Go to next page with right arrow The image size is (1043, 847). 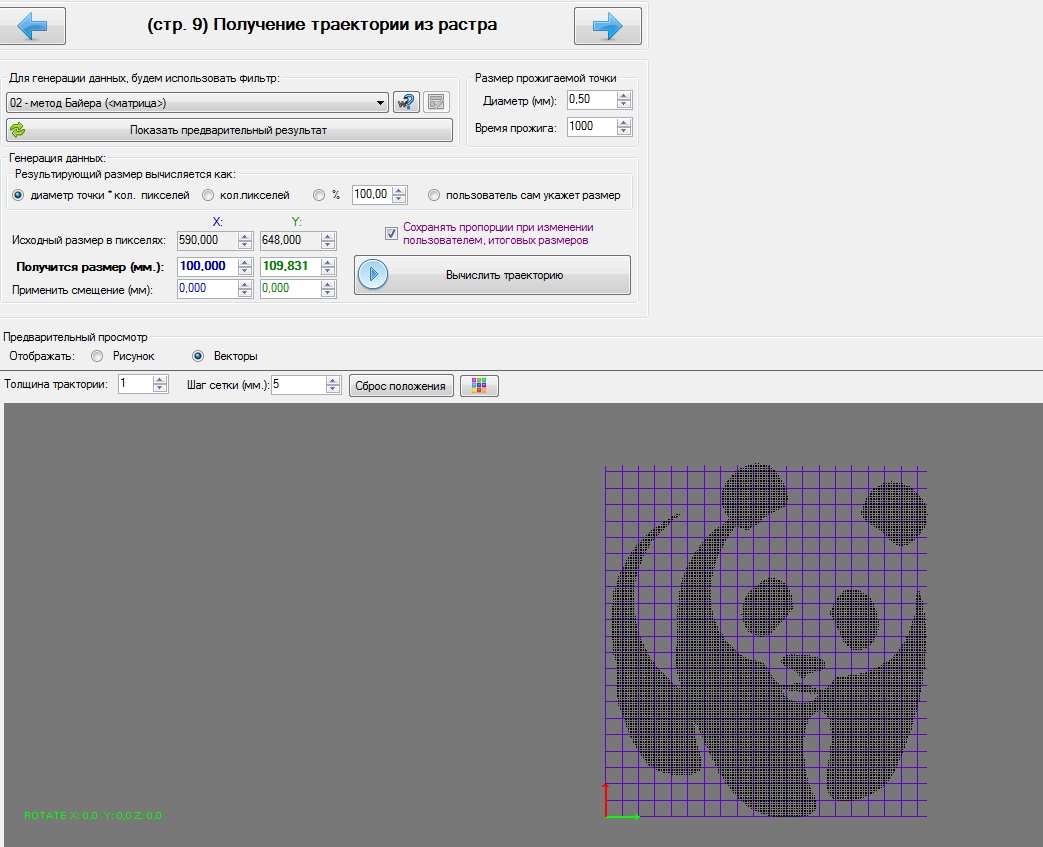tap(607, 26)
